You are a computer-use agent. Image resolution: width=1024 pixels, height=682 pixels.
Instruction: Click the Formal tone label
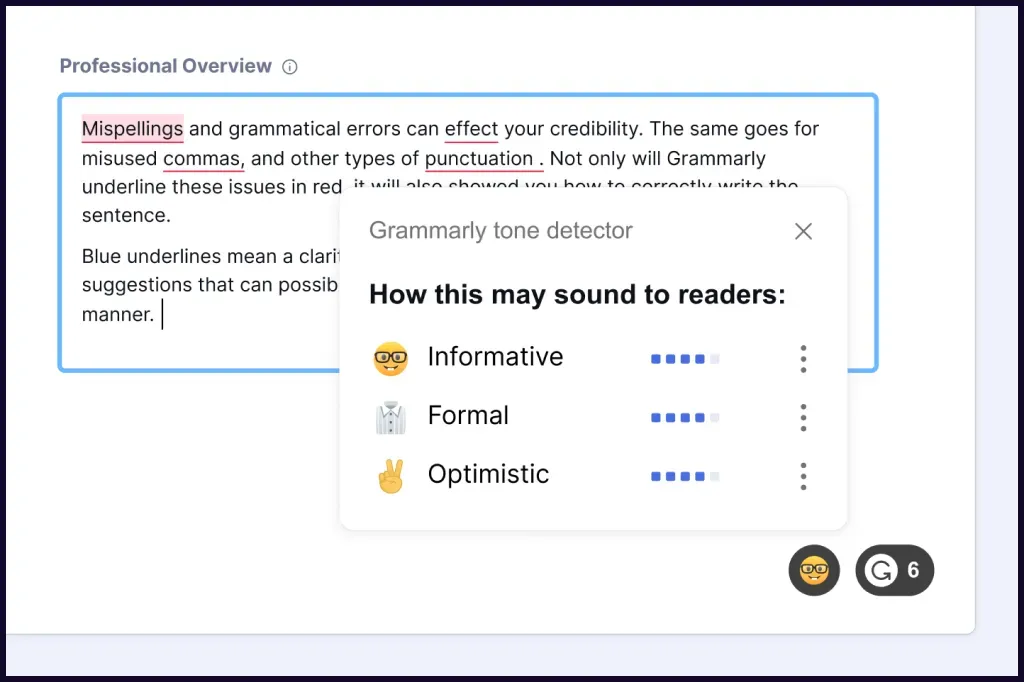(468, 415)
